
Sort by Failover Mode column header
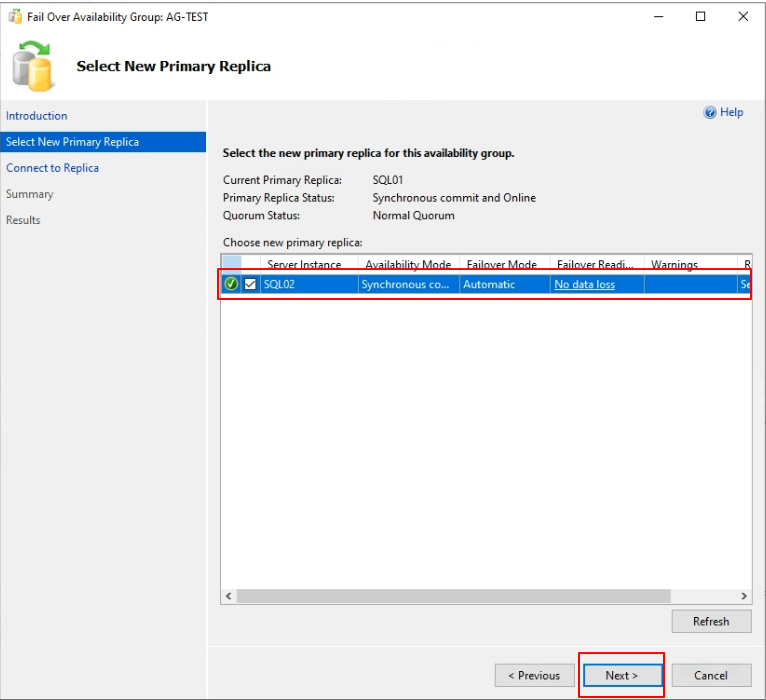coord(505,264)
